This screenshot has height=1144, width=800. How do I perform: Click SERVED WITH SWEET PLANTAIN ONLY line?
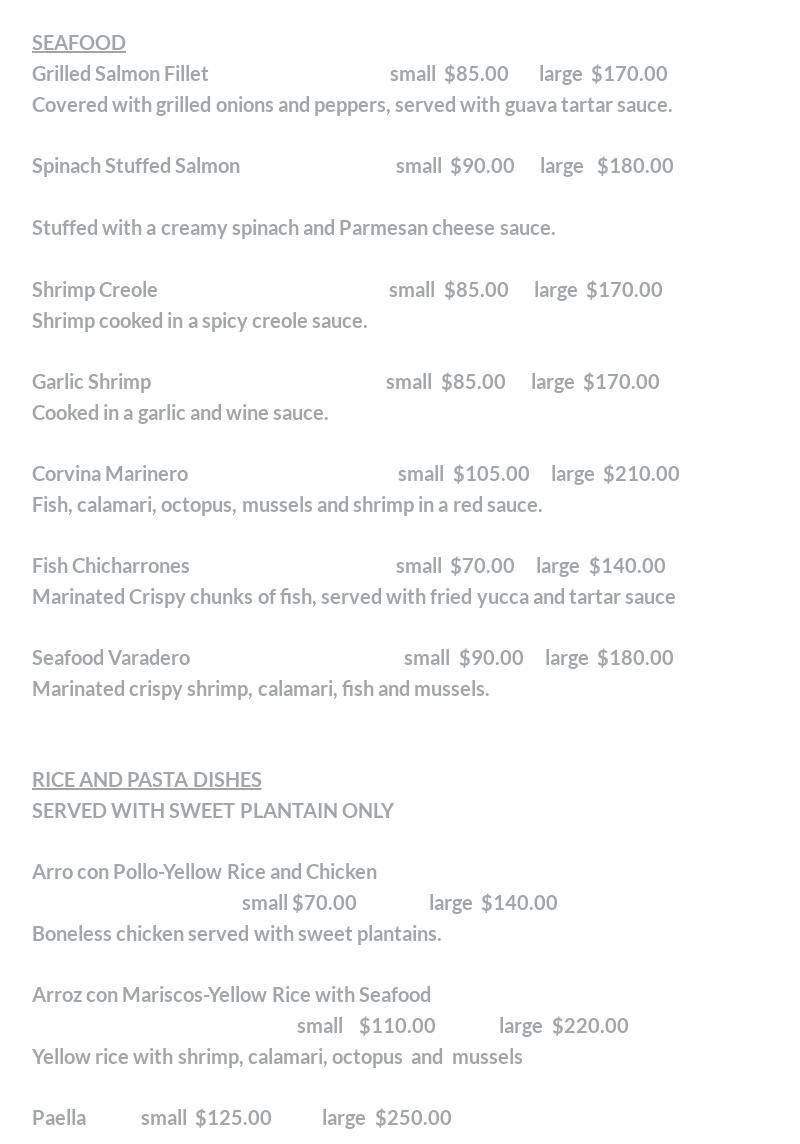tap(213, 810)
